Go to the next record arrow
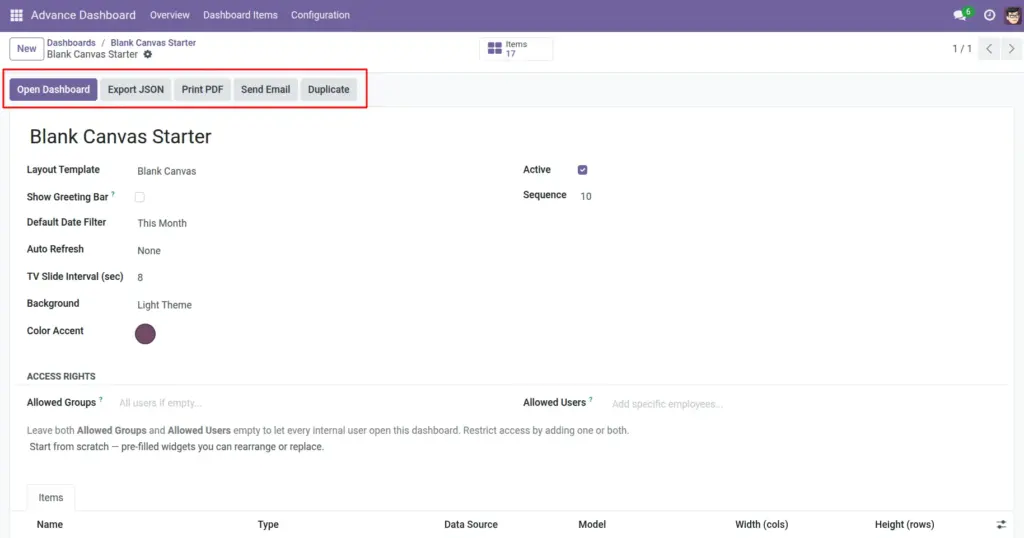 click(1012, 48)
